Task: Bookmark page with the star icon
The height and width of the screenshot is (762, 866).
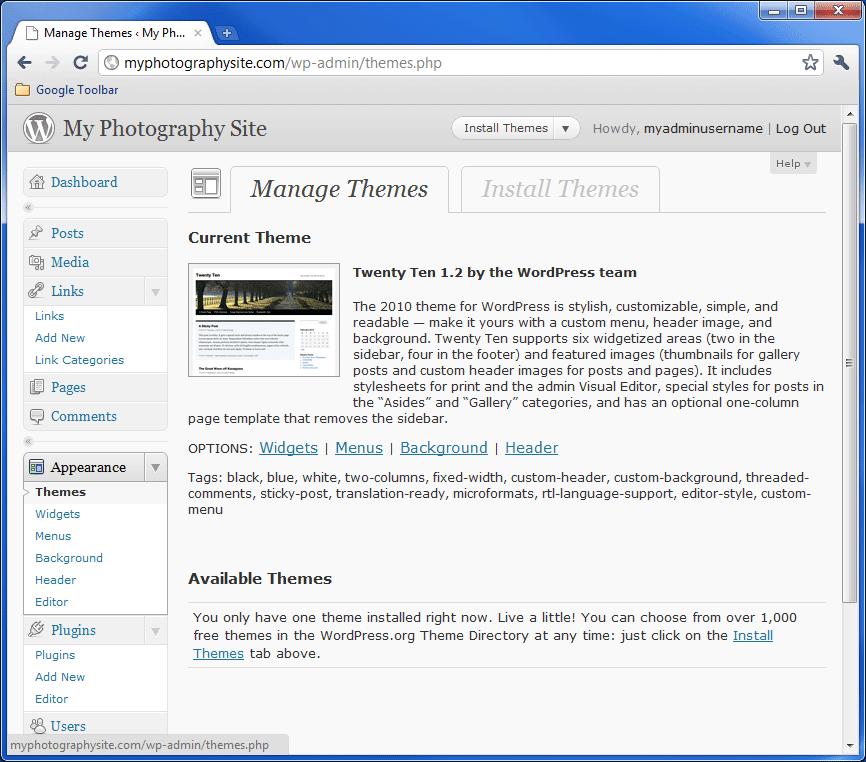Action: coord(810,62)
